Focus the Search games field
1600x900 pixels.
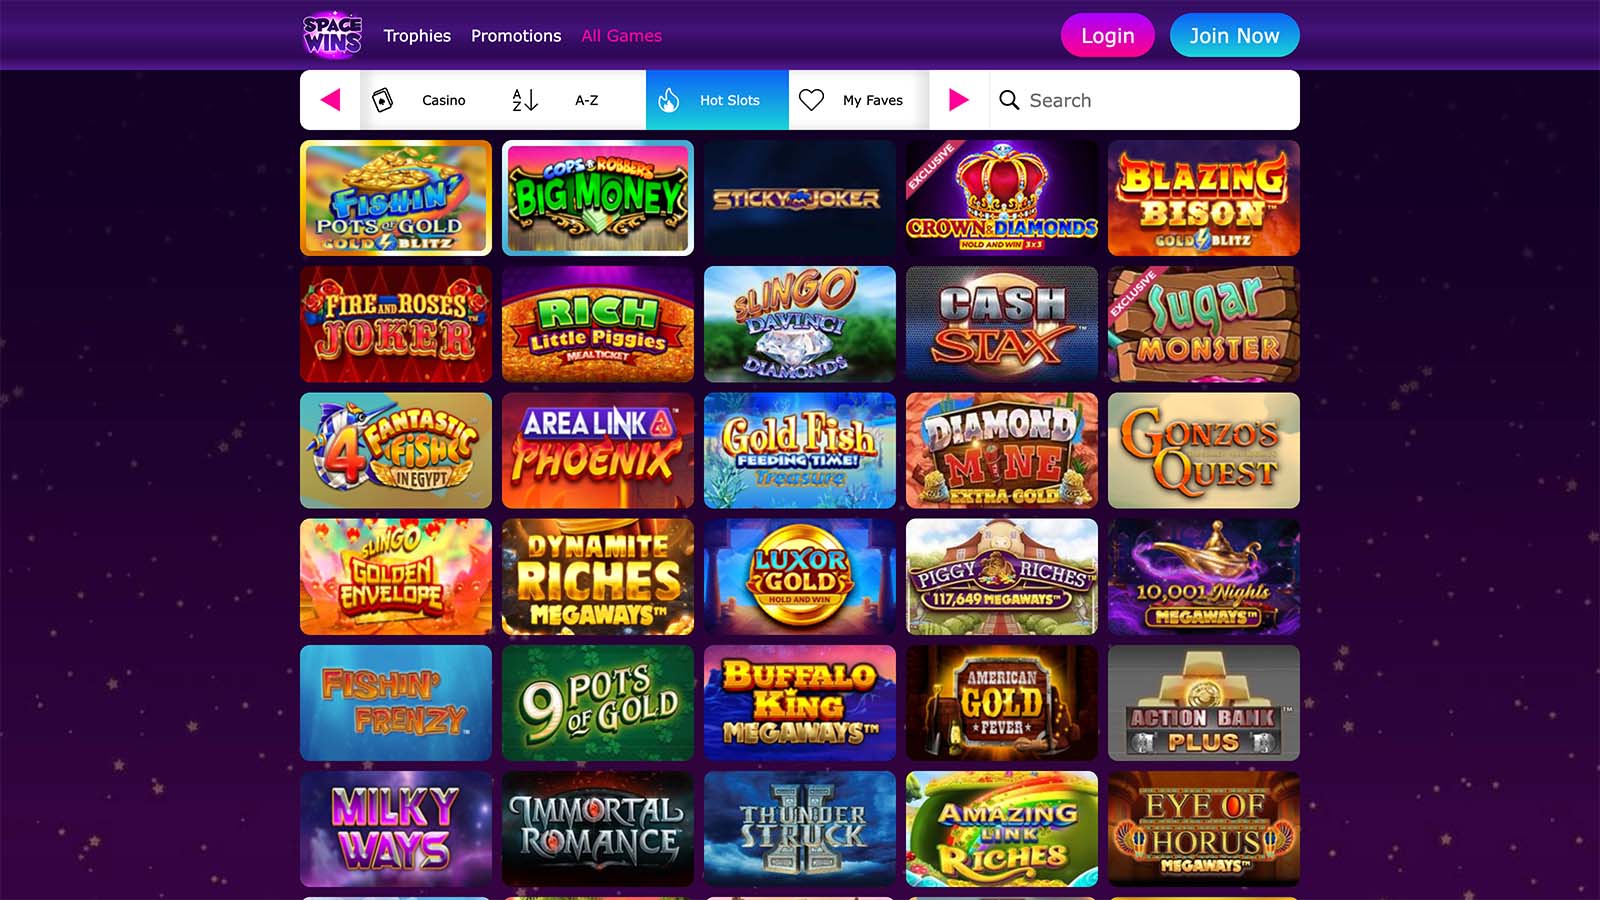[x=1145, y=100]
